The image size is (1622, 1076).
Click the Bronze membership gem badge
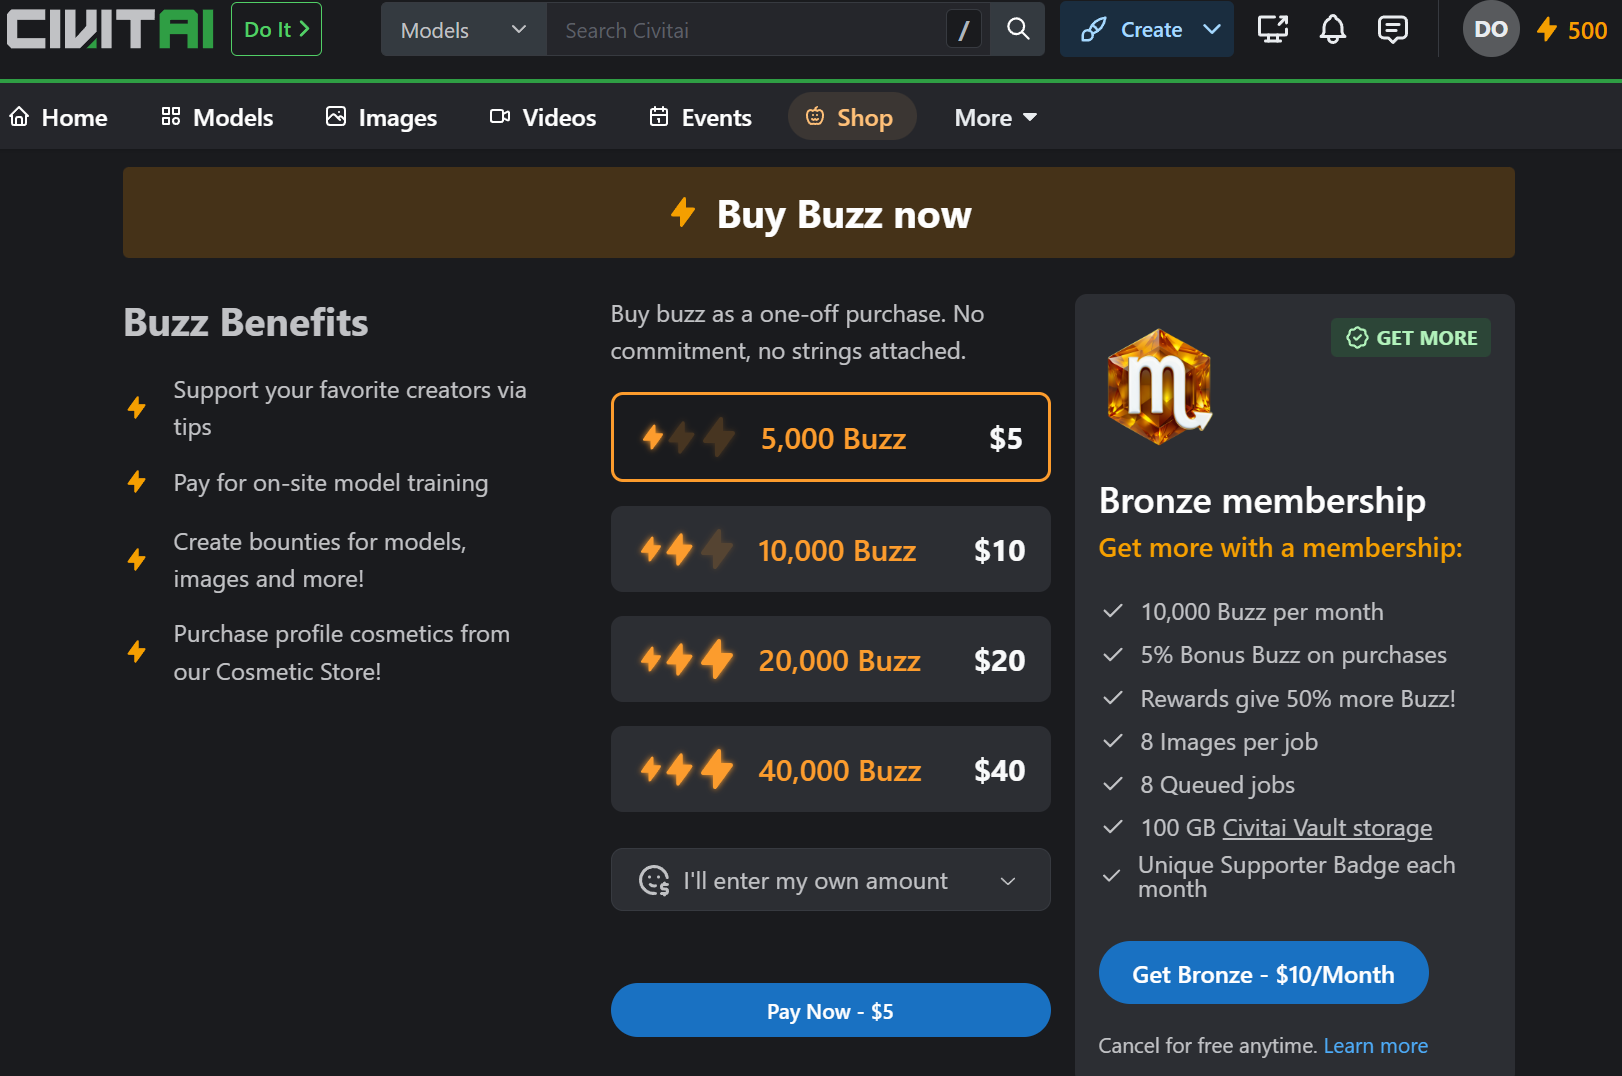click(x=1159, y=386)
